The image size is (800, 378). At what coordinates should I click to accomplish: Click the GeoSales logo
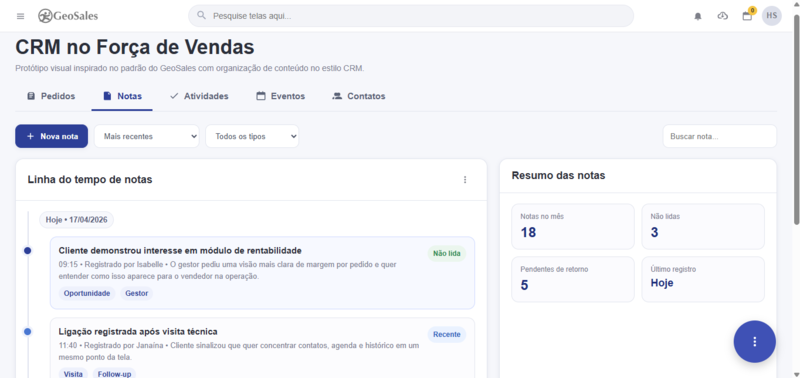point(68,16)
